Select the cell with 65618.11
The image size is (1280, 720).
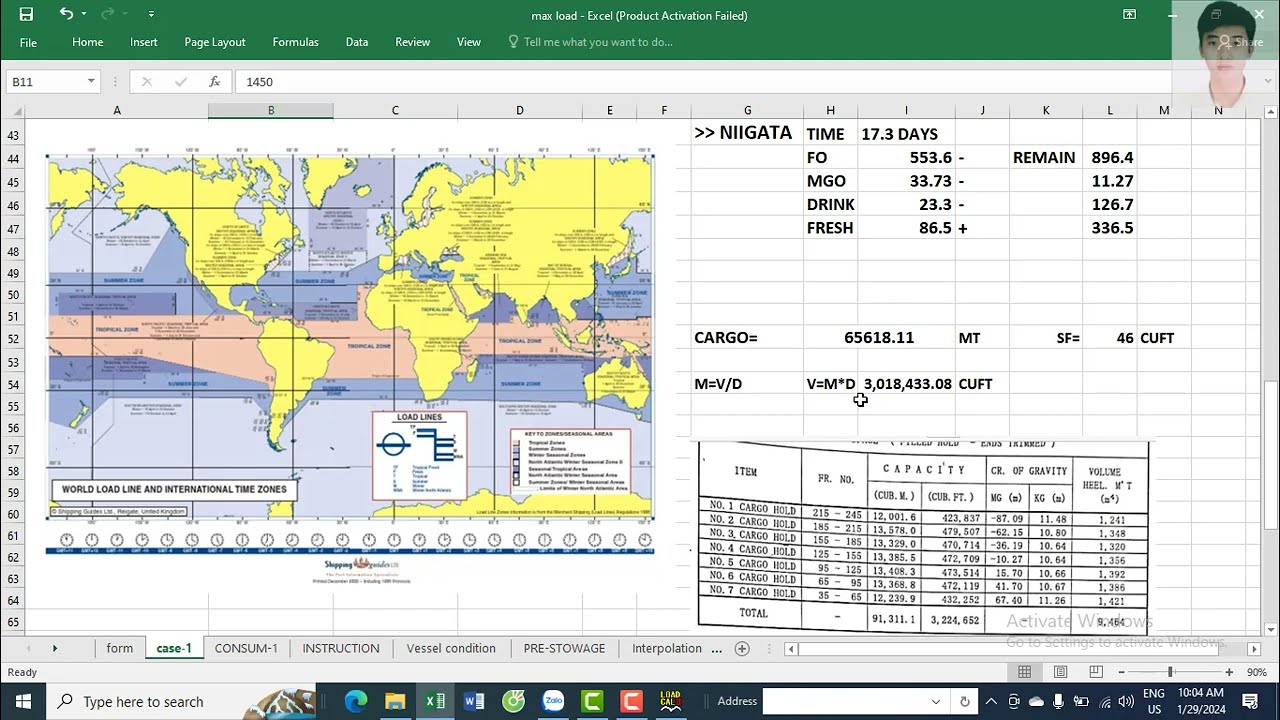(x=879, y=338)
